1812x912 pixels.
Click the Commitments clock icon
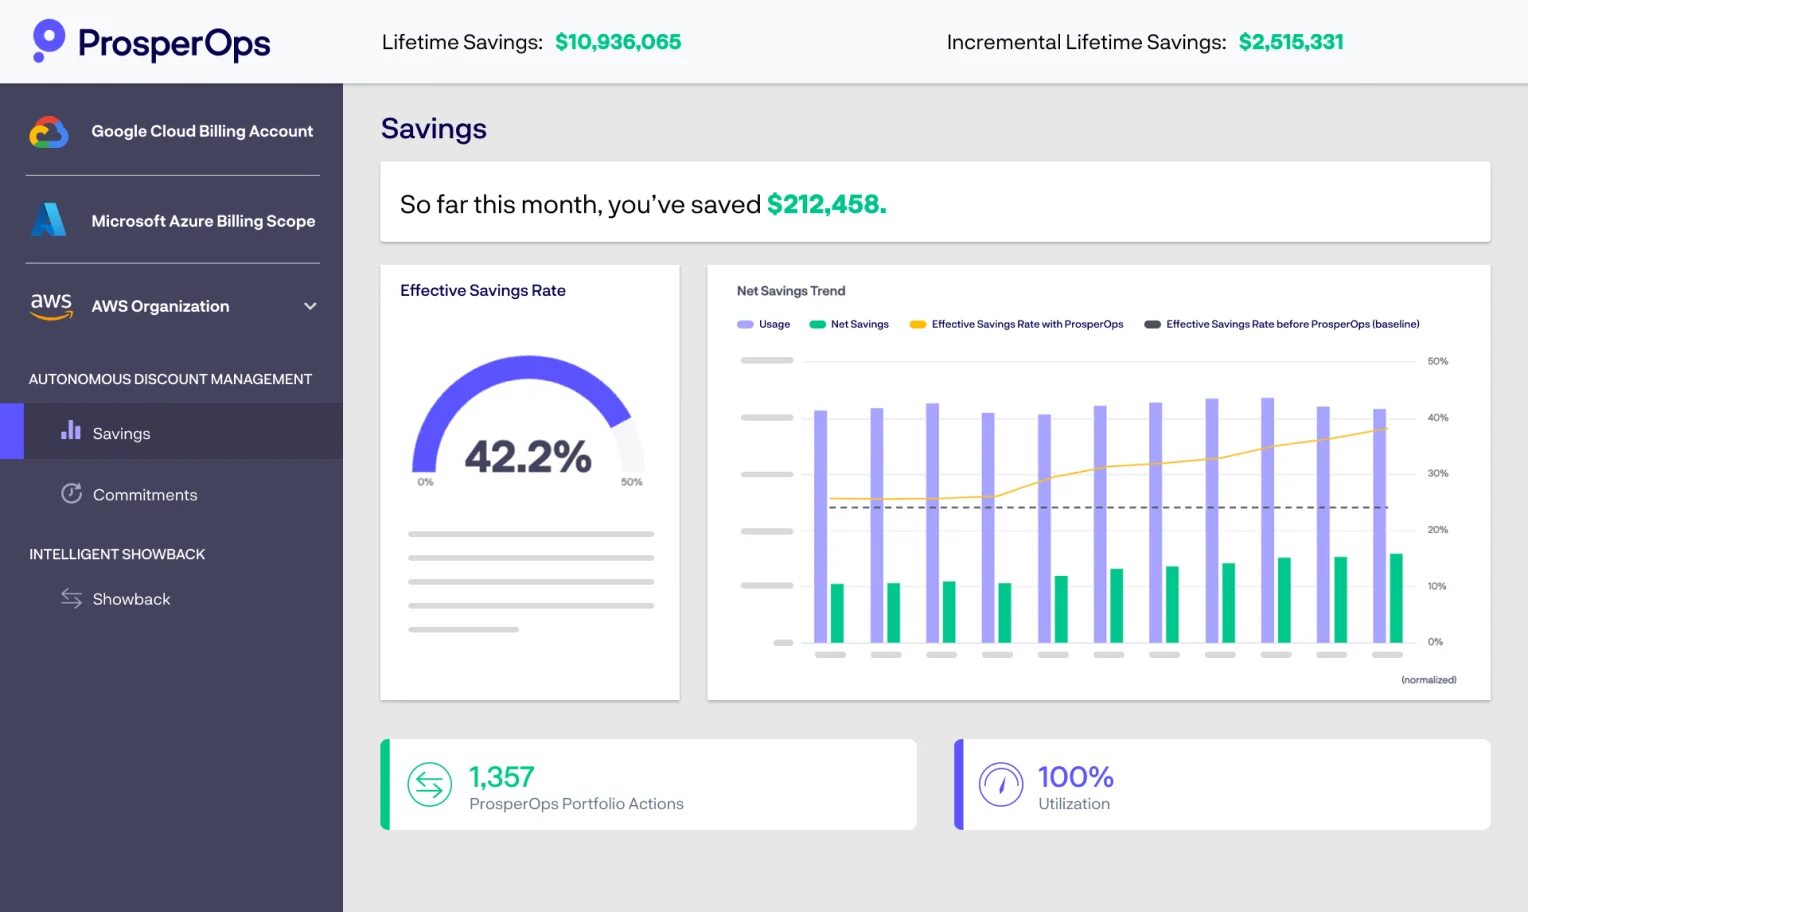coord(71,494)
